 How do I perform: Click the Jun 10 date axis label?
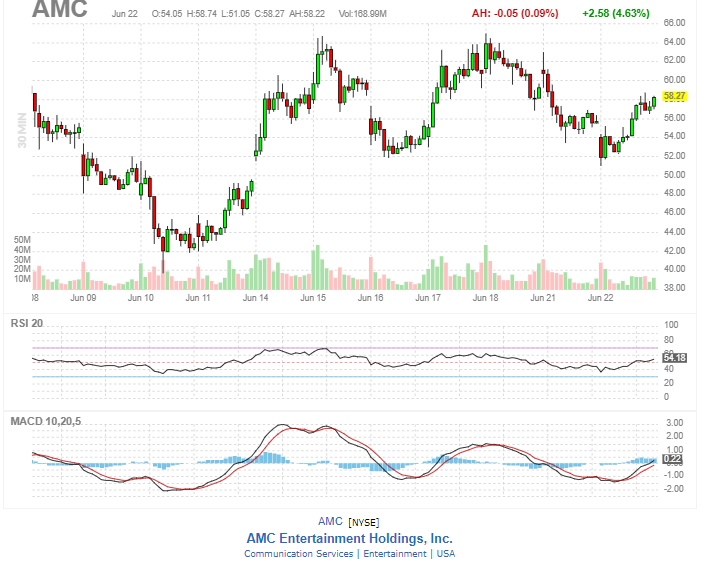(140, 298)
